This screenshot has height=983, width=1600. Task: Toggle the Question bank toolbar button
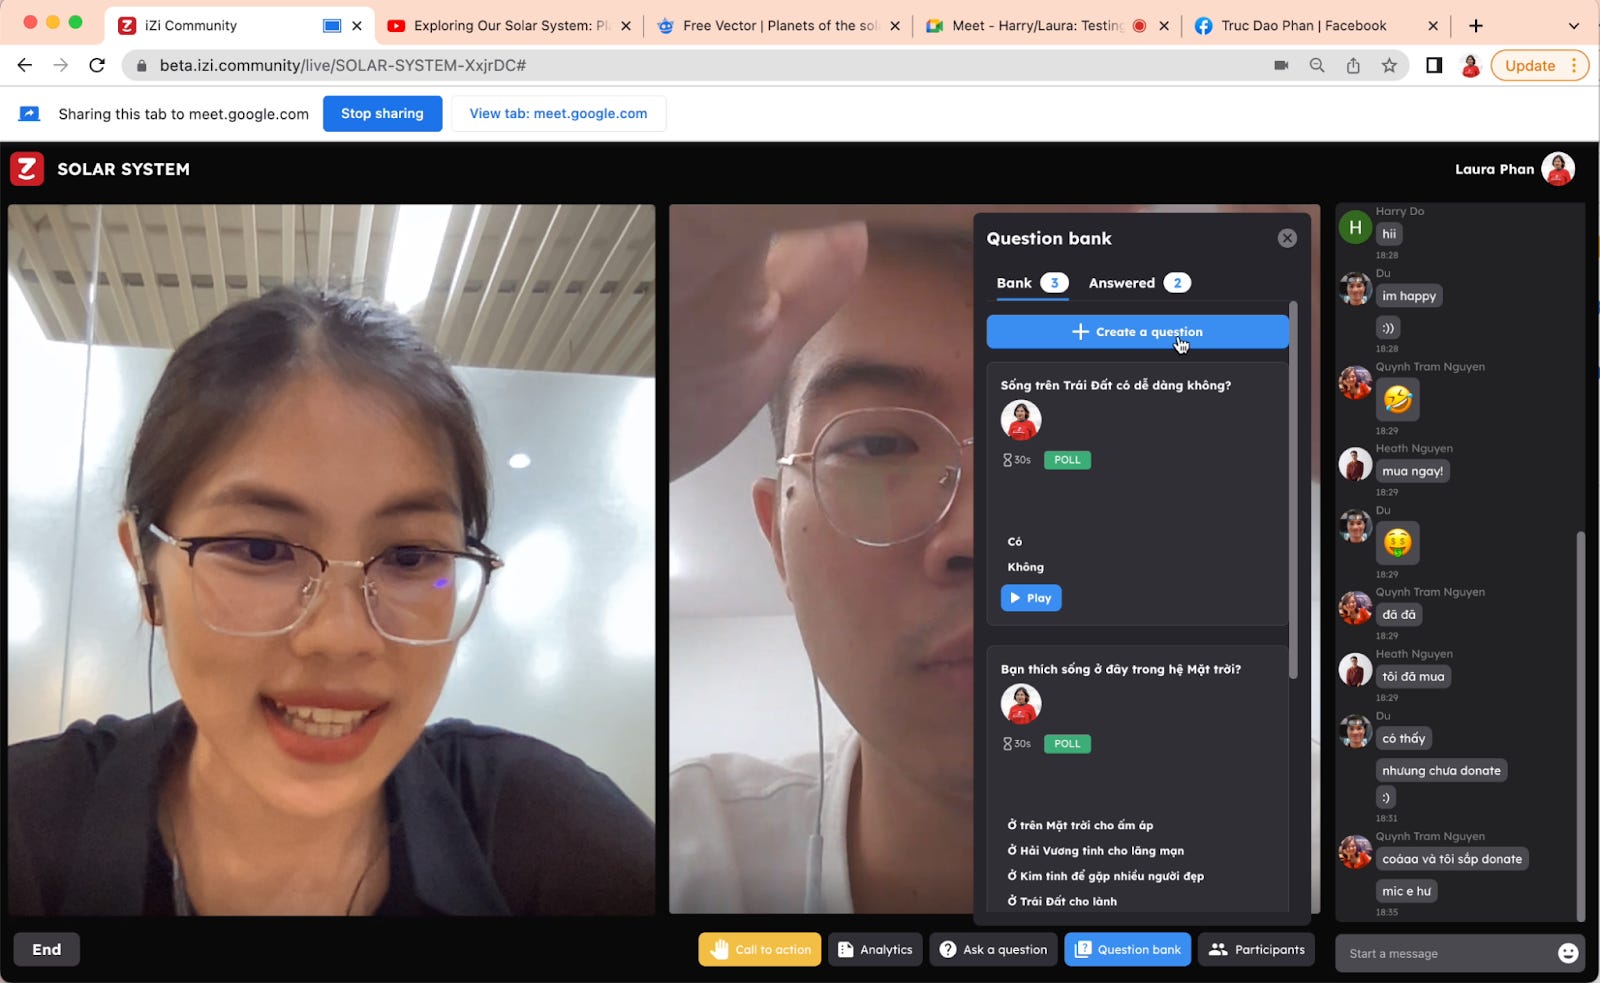[1128, 950]
